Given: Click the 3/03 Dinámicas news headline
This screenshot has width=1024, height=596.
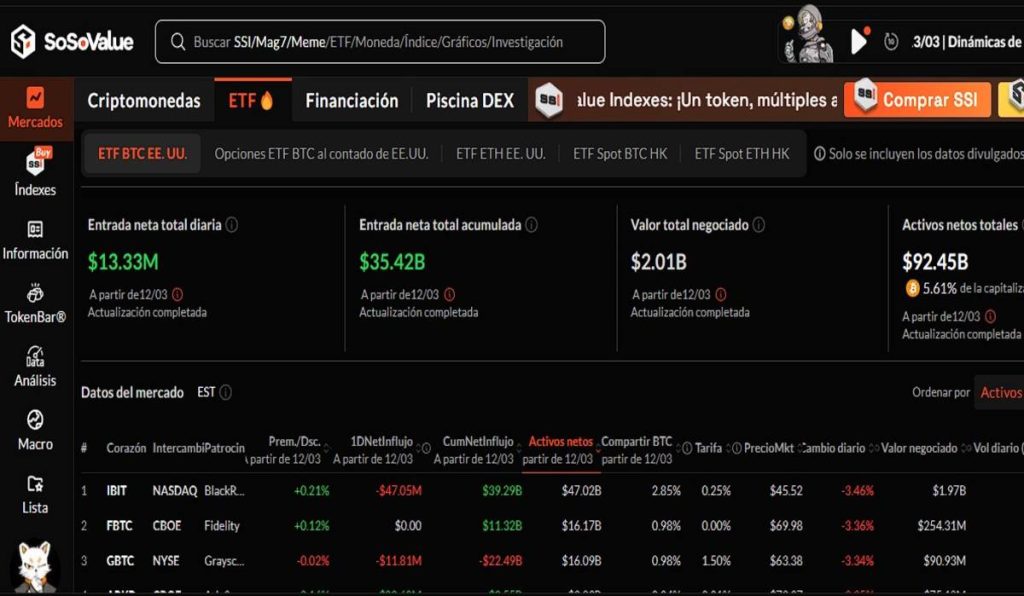Looking at the screenshot, I should (967, 42).
